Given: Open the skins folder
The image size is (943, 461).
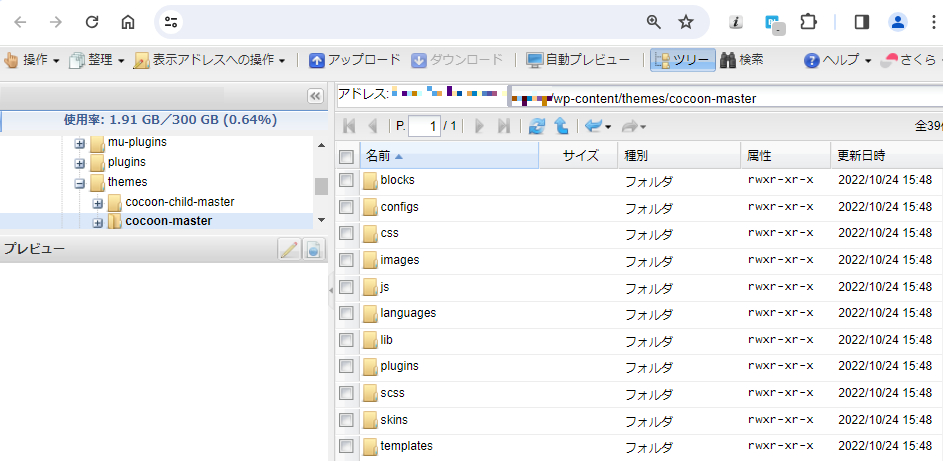Looking at the screenshot, I should point(395,420).
